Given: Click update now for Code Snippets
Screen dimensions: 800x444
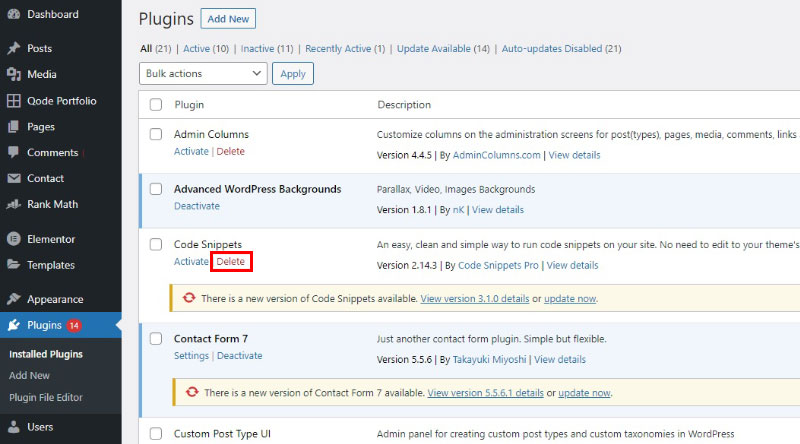Looking at the screenshot, I should pyautogui.click(x=570, y=299).
